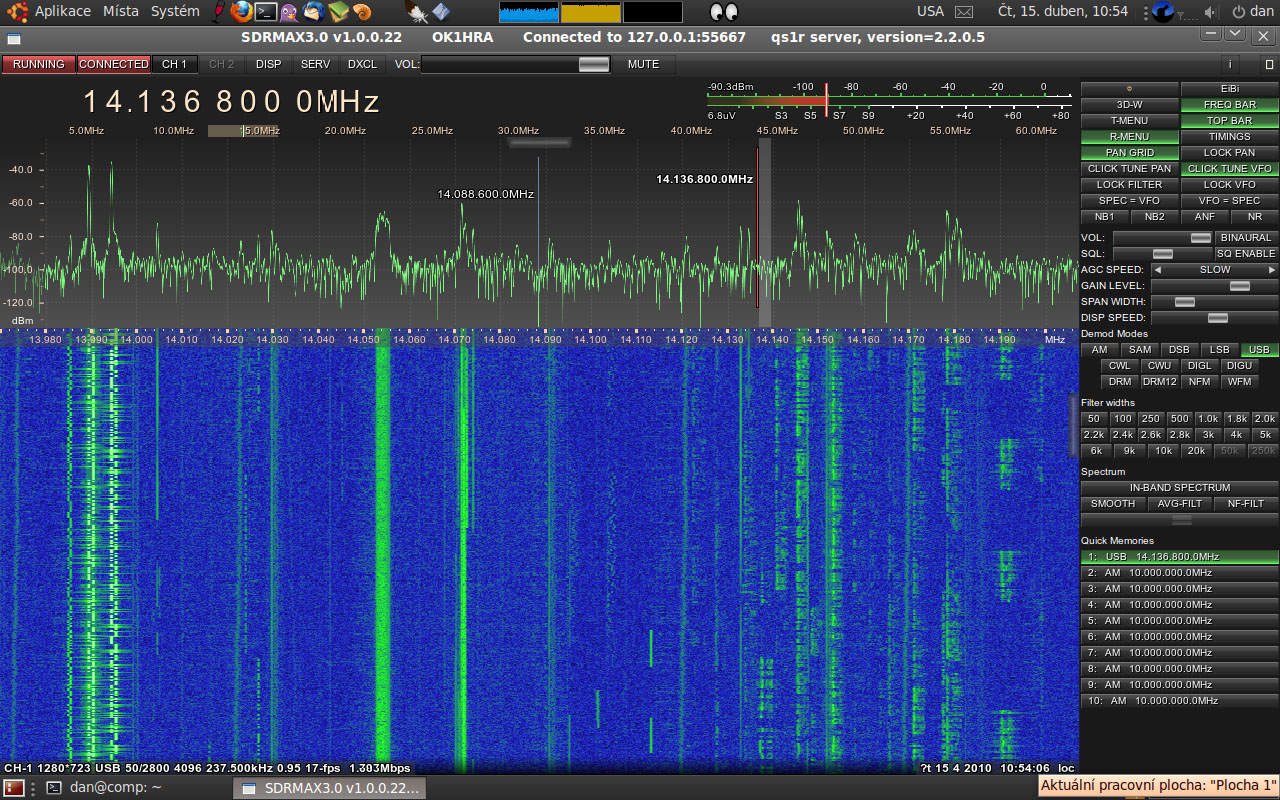This screenshot has height=800, width=1280.
Task: Click show desktop icon in bottom panel
Action: (x=14, y=788)
